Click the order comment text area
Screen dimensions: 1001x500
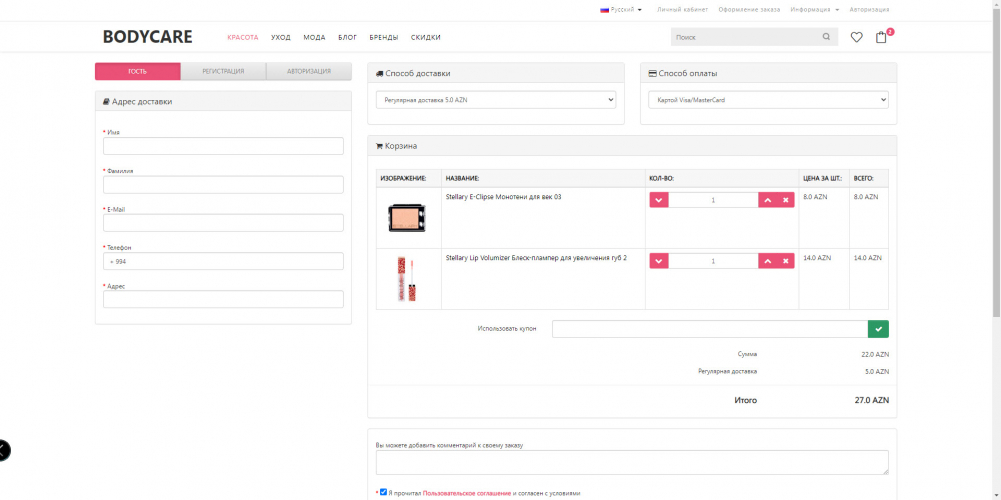point(632,462)
